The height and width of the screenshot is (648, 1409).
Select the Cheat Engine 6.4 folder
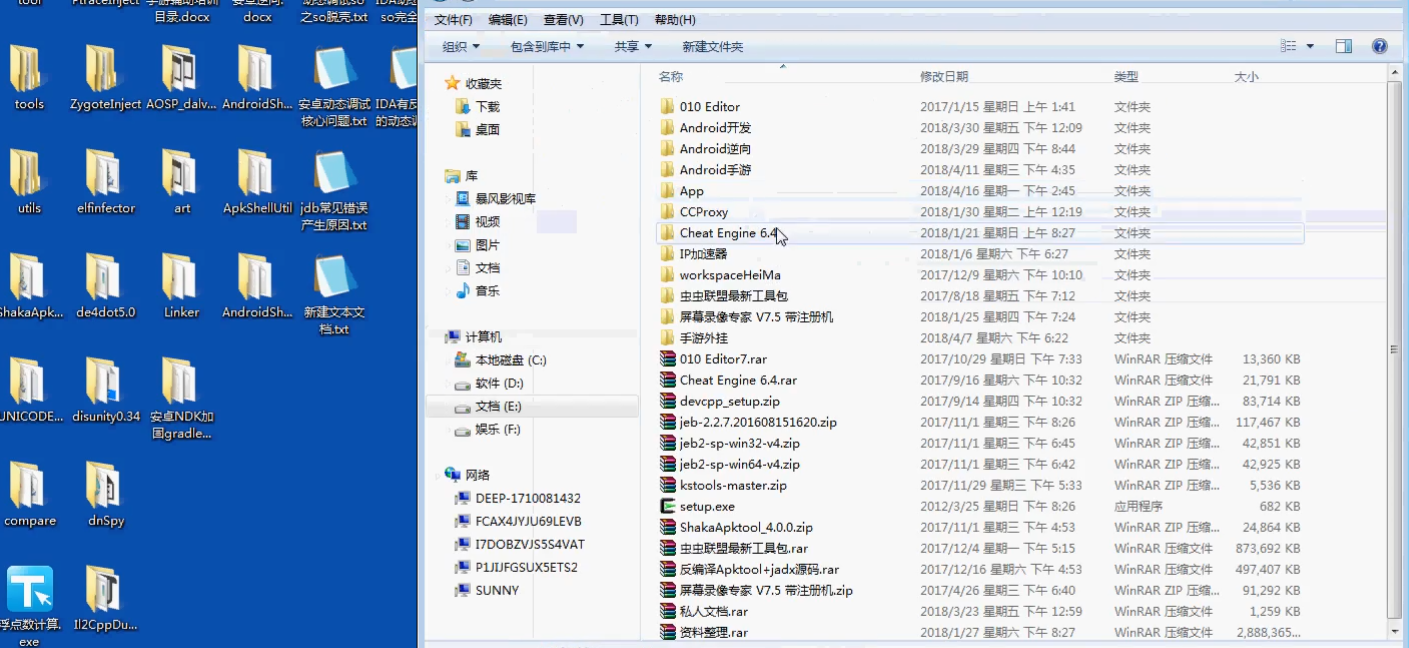(980, 233)
